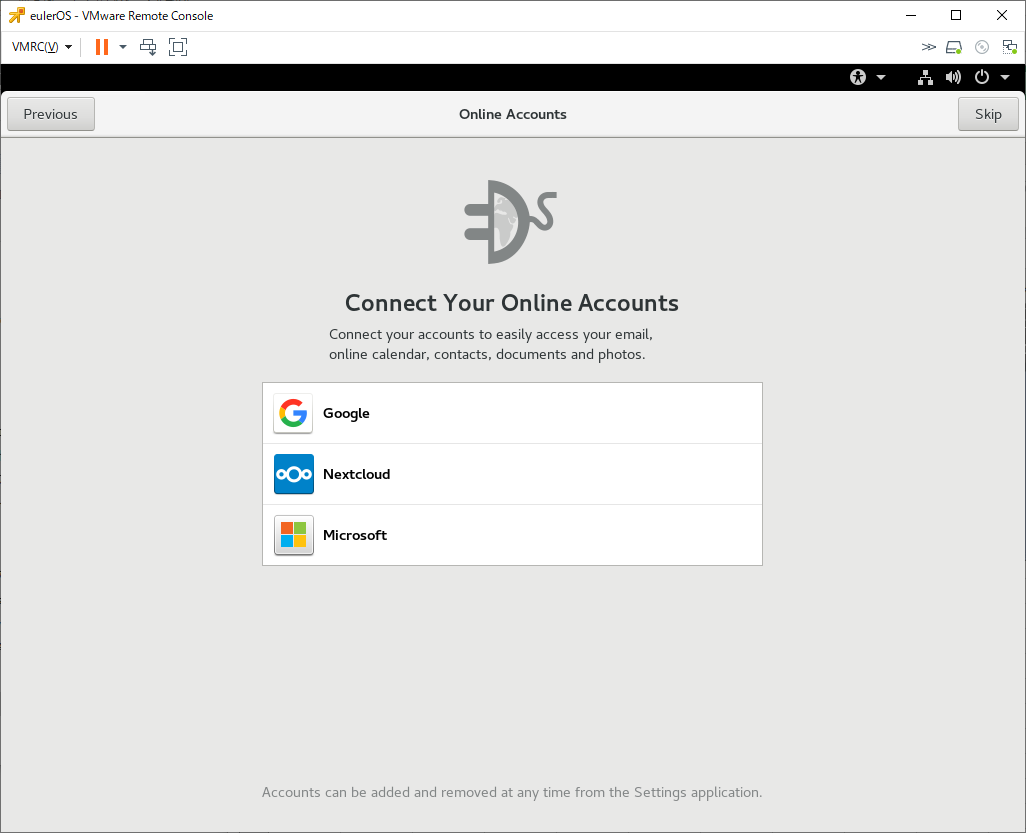Select the Google account provider
Screen dimensions: 1026x833
tap(512, 413)
